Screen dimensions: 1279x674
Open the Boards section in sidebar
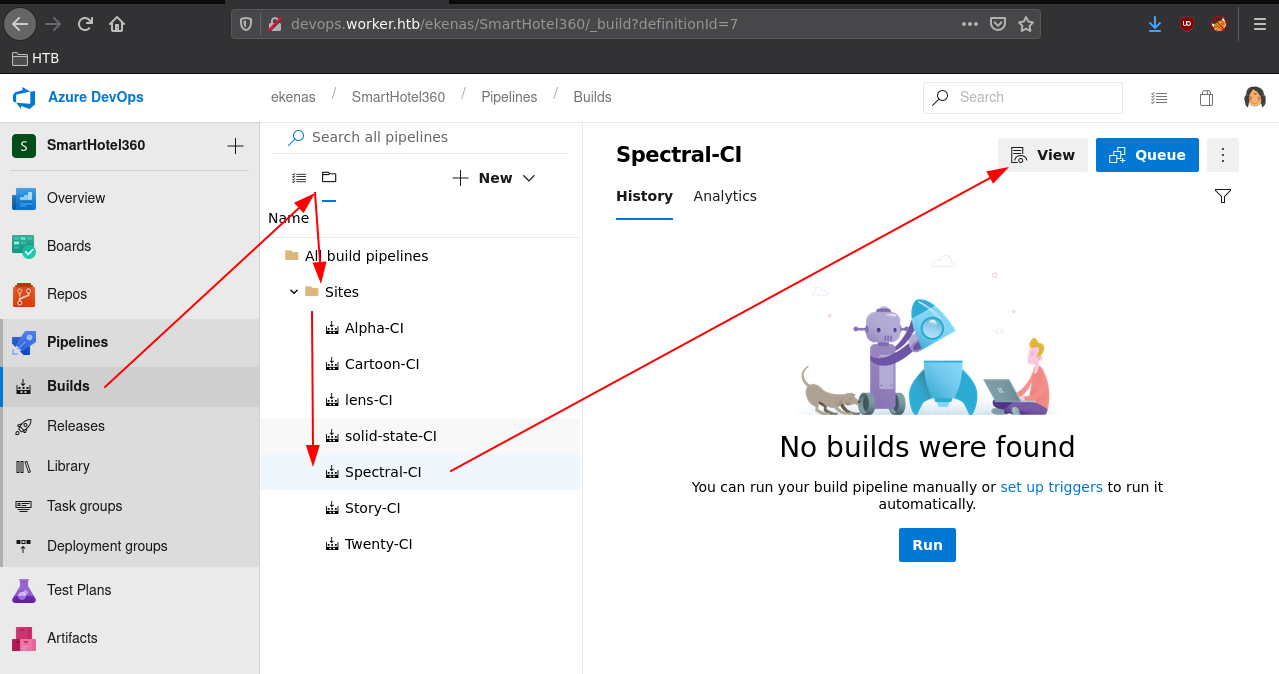[x=130, y=246]
